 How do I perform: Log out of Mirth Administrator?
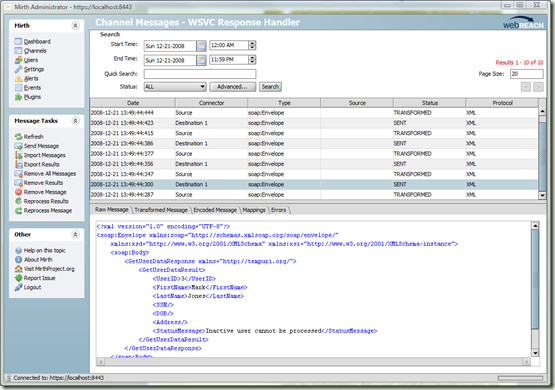coord(28,287)
